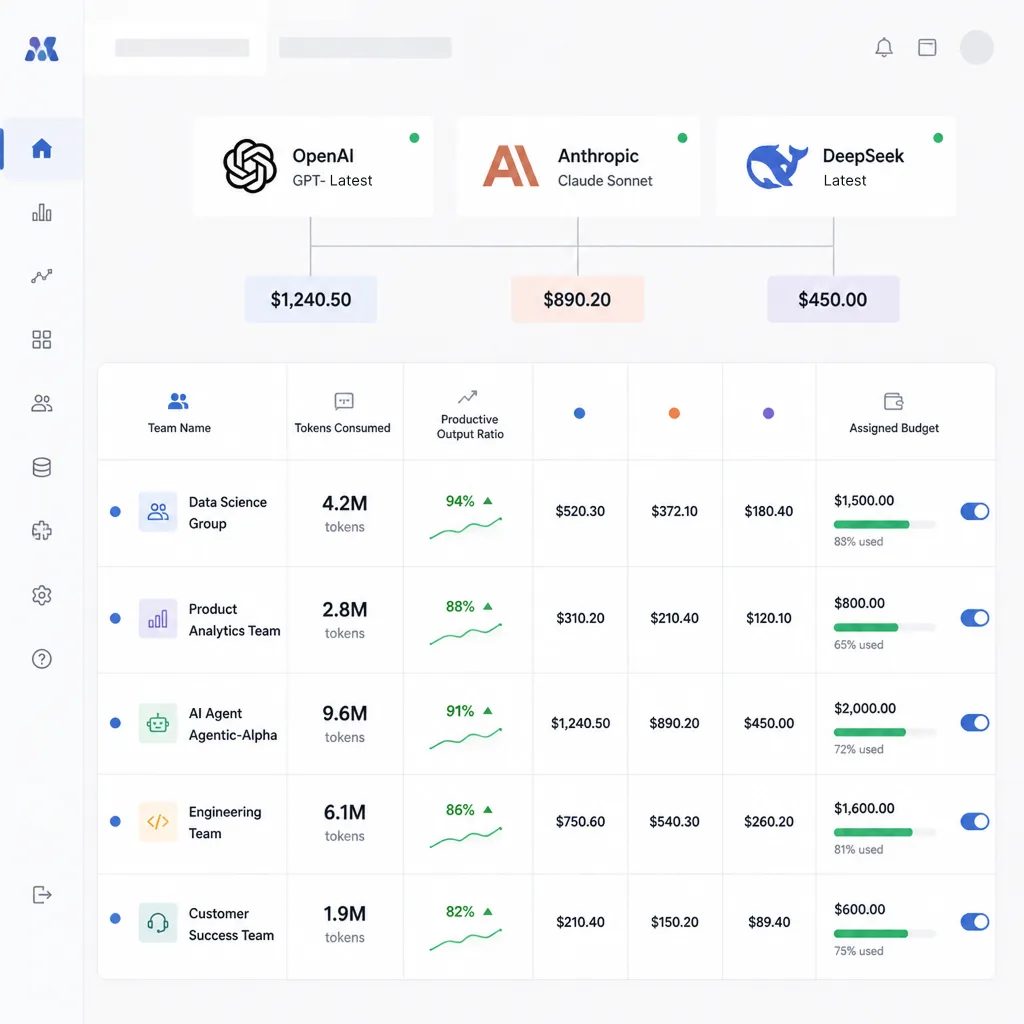Screen dimensions: 1024x1024
Task: Open the bar chart analytics sidebar icon
Action: pos(42,212)
